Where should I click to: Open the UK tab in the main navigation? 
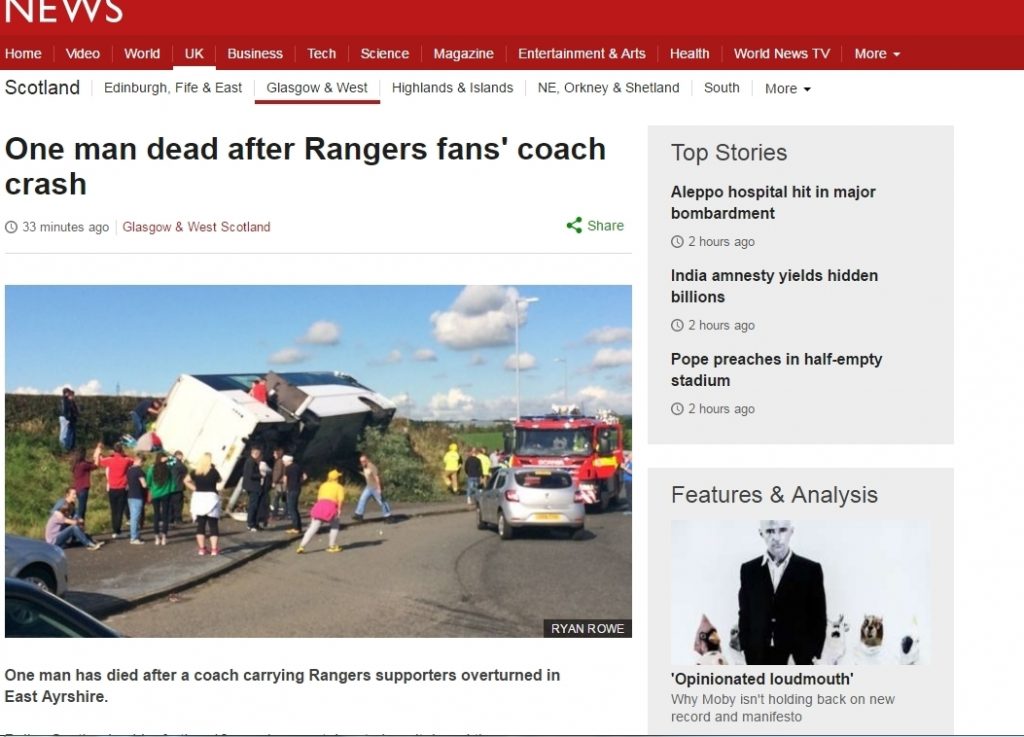coord(194,54)
